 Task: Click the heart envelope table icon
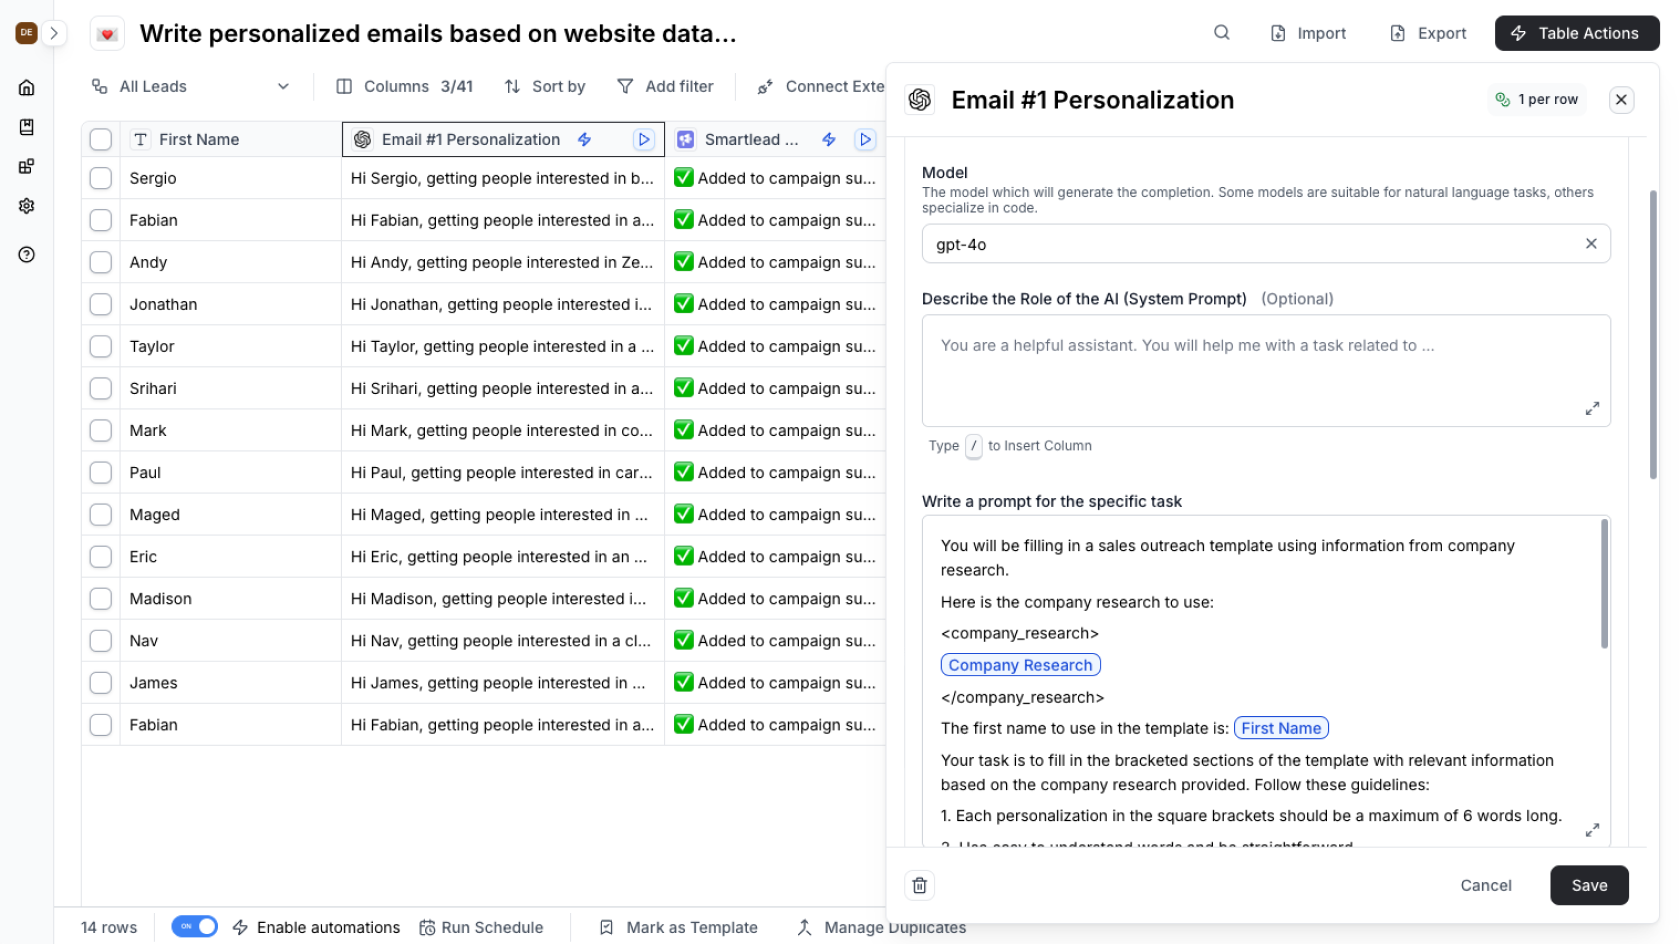click(107, 34)
